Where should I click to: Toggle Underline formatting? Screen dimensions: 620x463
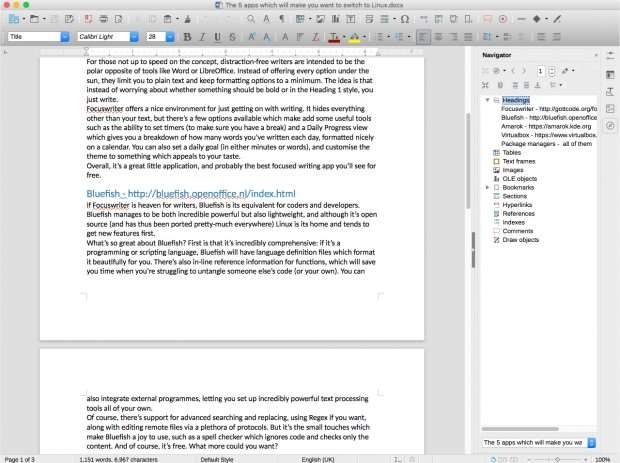coord(217,37)
